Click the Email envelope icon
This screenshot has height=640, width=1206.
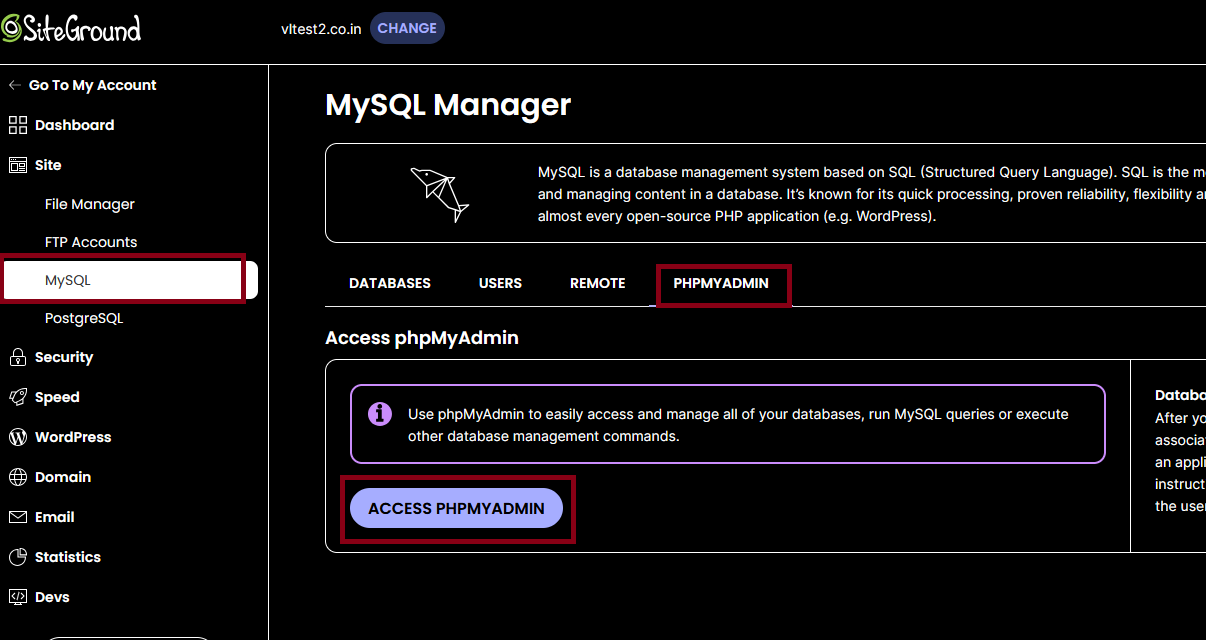coord(18,517)
